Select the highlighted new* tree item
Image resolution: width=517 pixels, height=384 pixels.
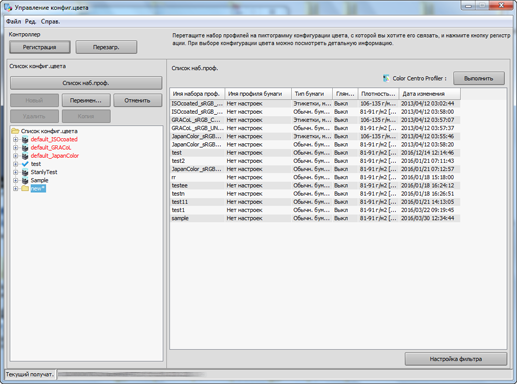pyautogui.click(x=38, y=189)
